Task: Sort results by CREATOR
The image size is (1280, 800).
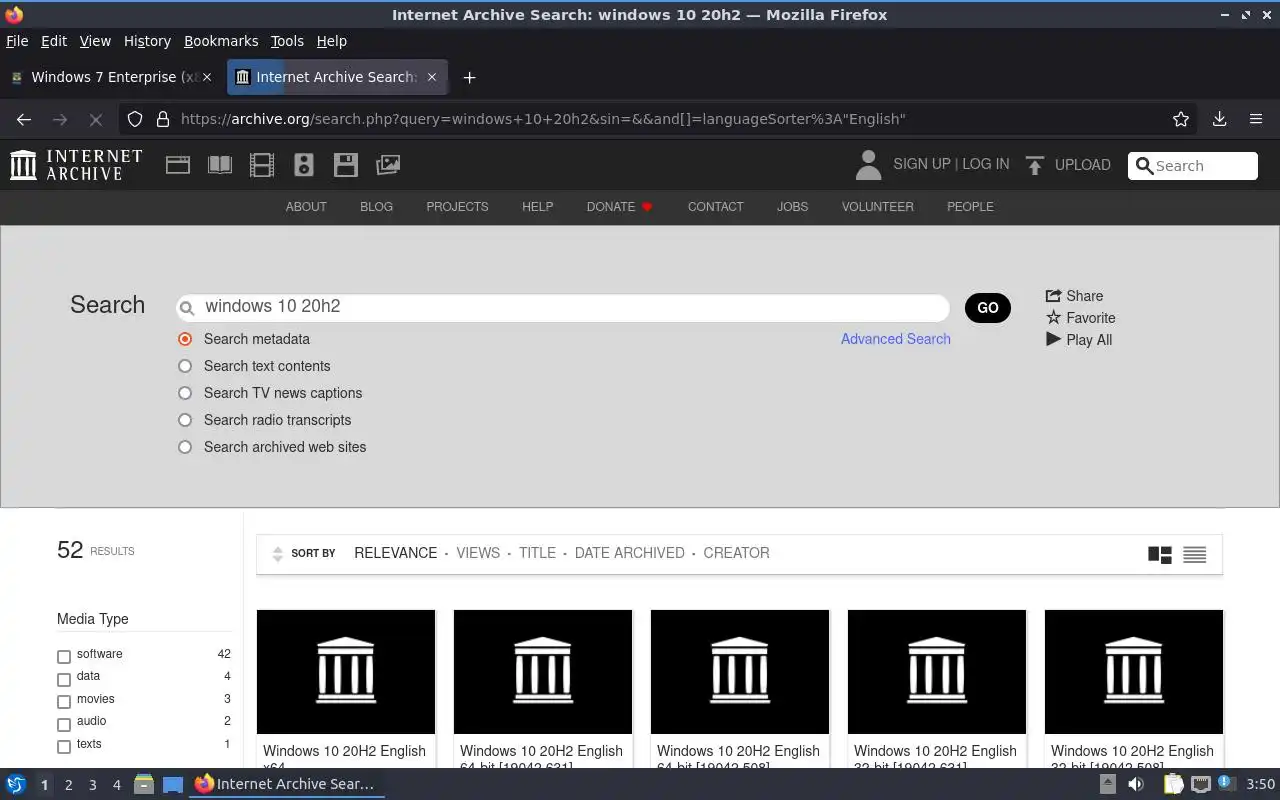Action: tap(736, 553)
